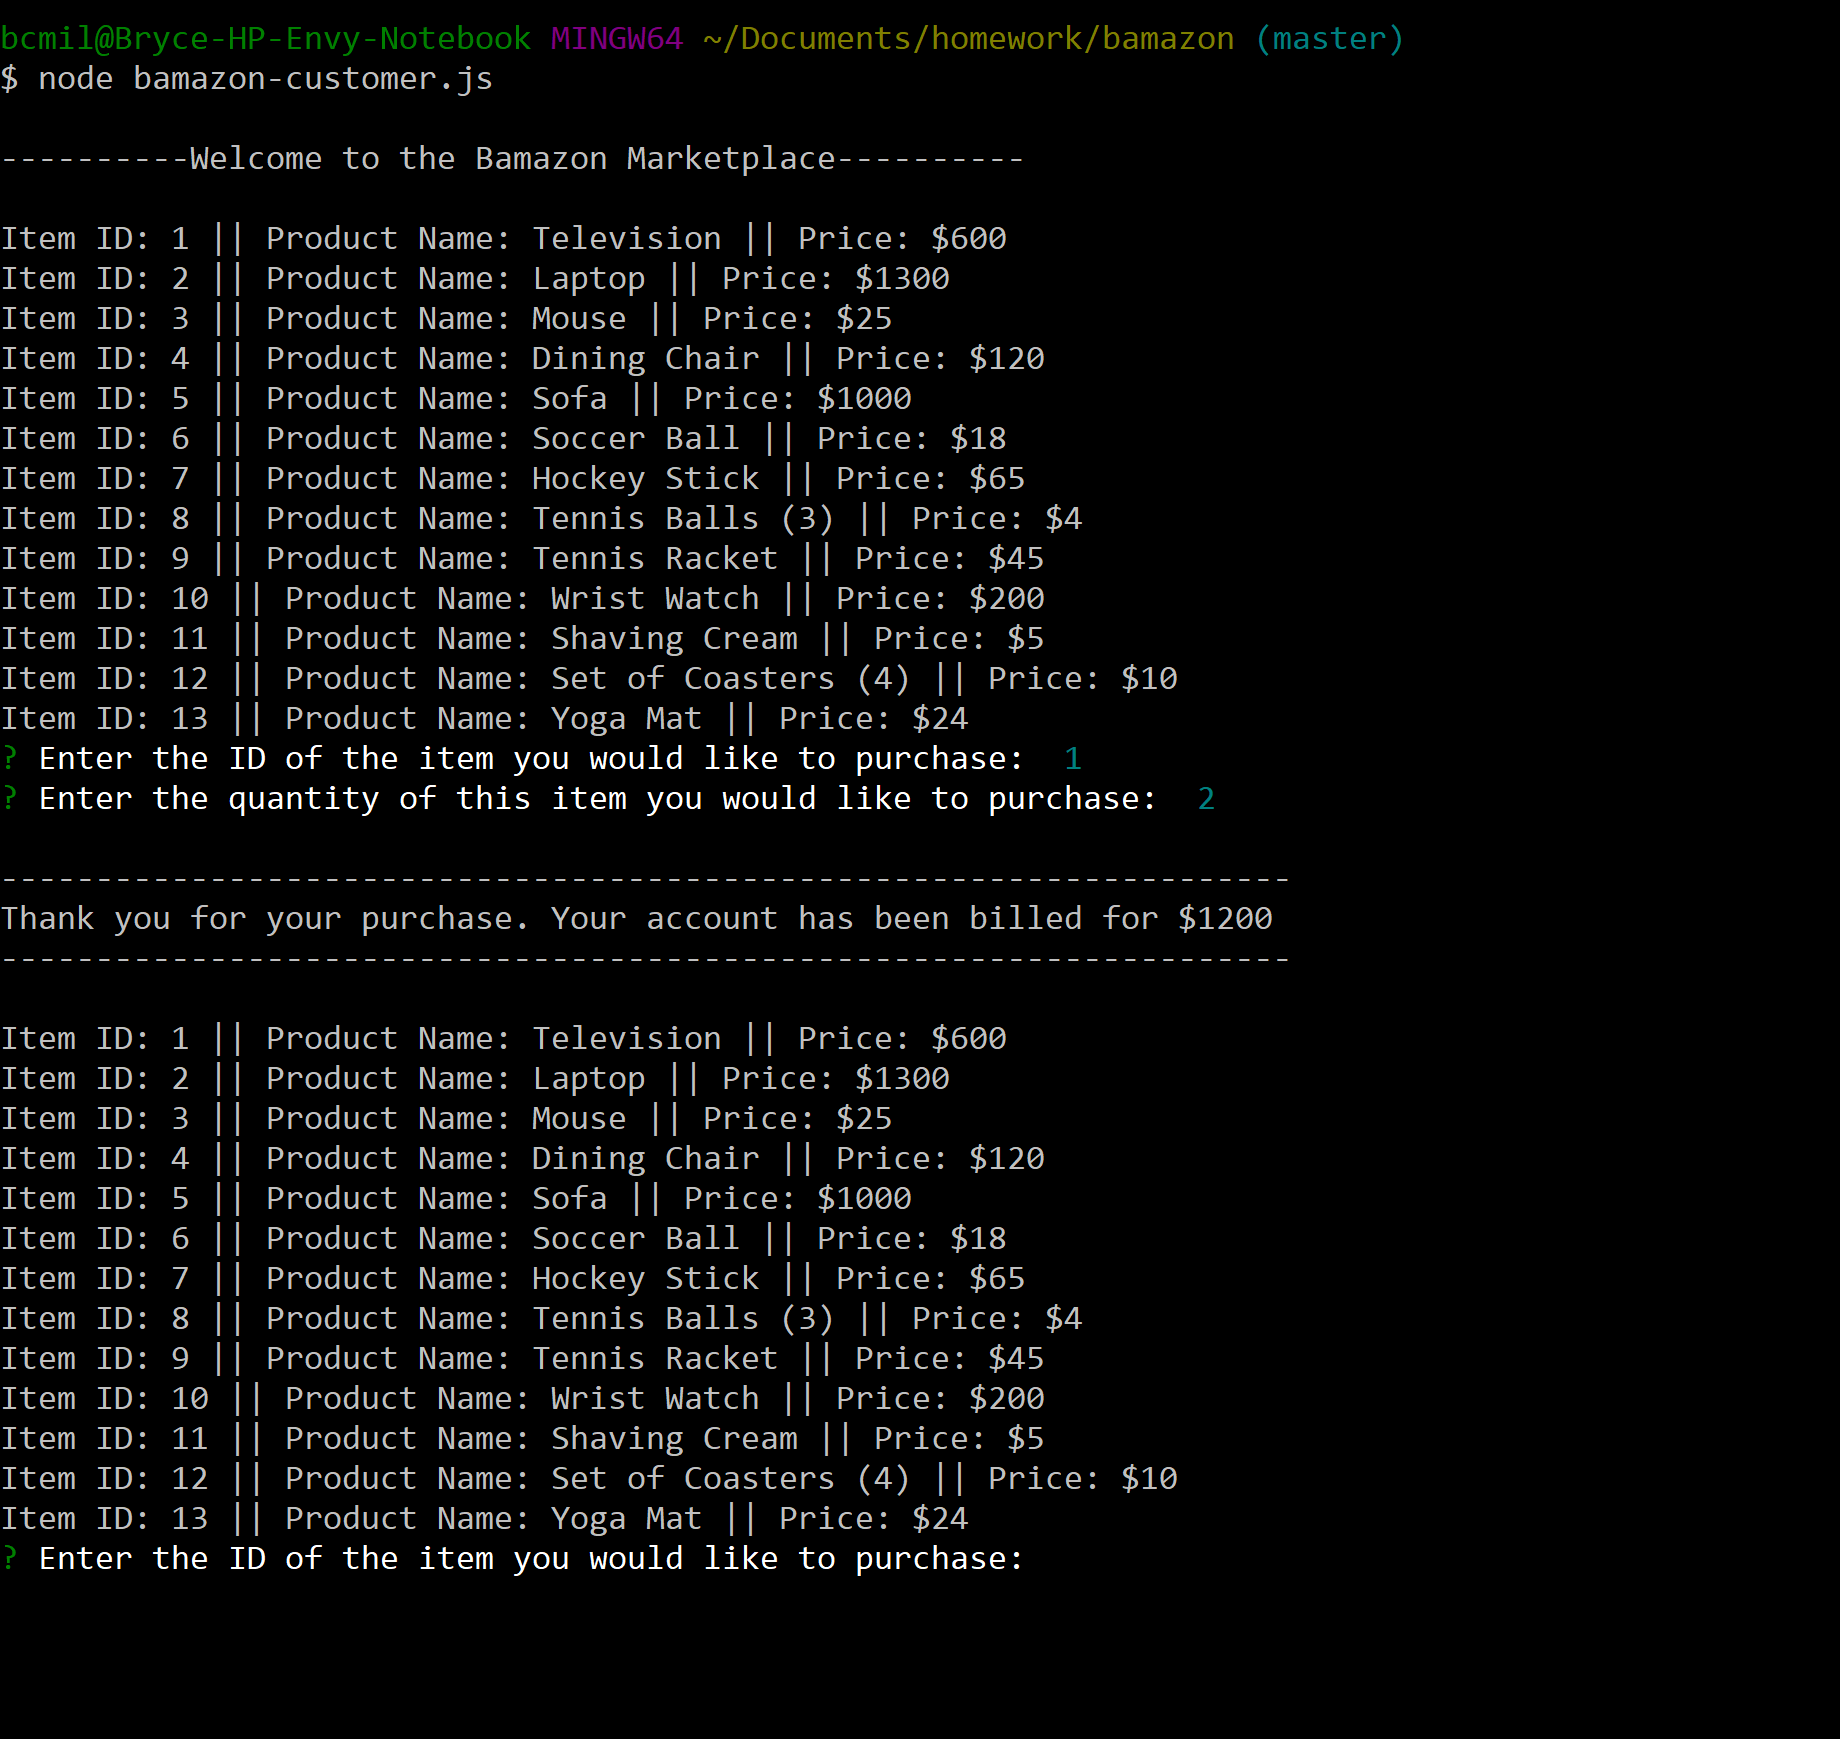Click the MINGW64 label in the prompt

617,39
